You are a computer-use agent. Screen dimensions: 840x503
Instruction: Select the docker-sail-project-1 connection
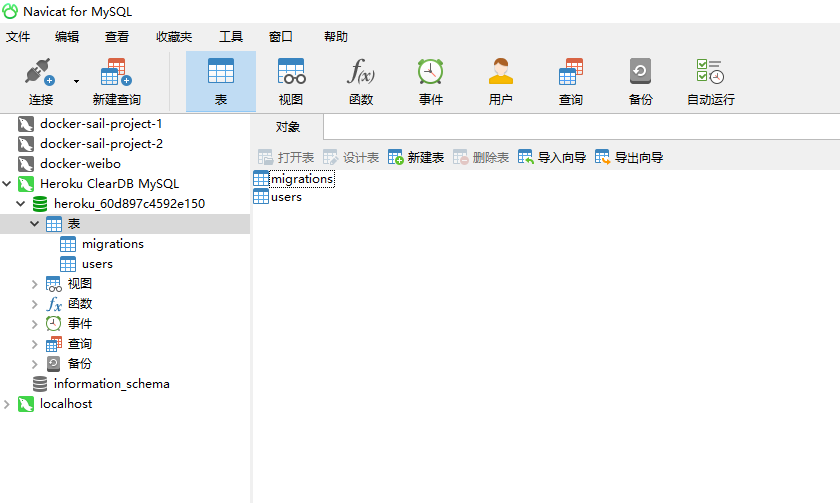[101, 124]
